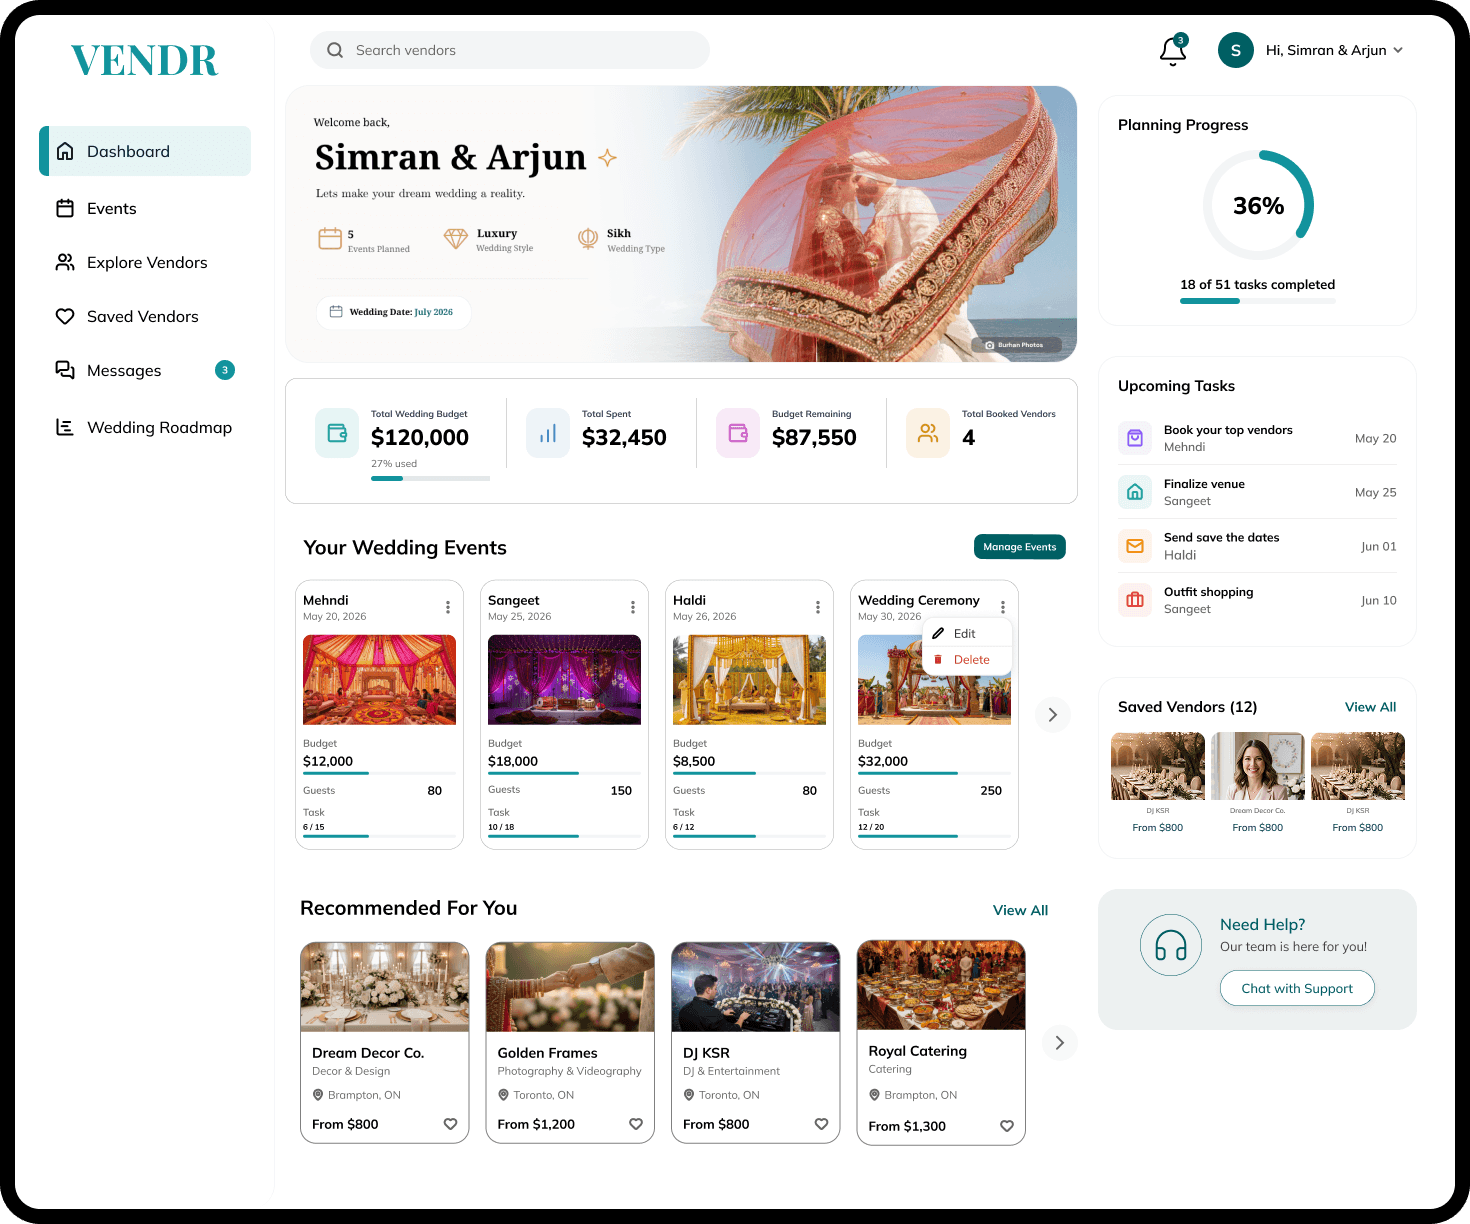Click the search magnifier icon

point(335,50)
